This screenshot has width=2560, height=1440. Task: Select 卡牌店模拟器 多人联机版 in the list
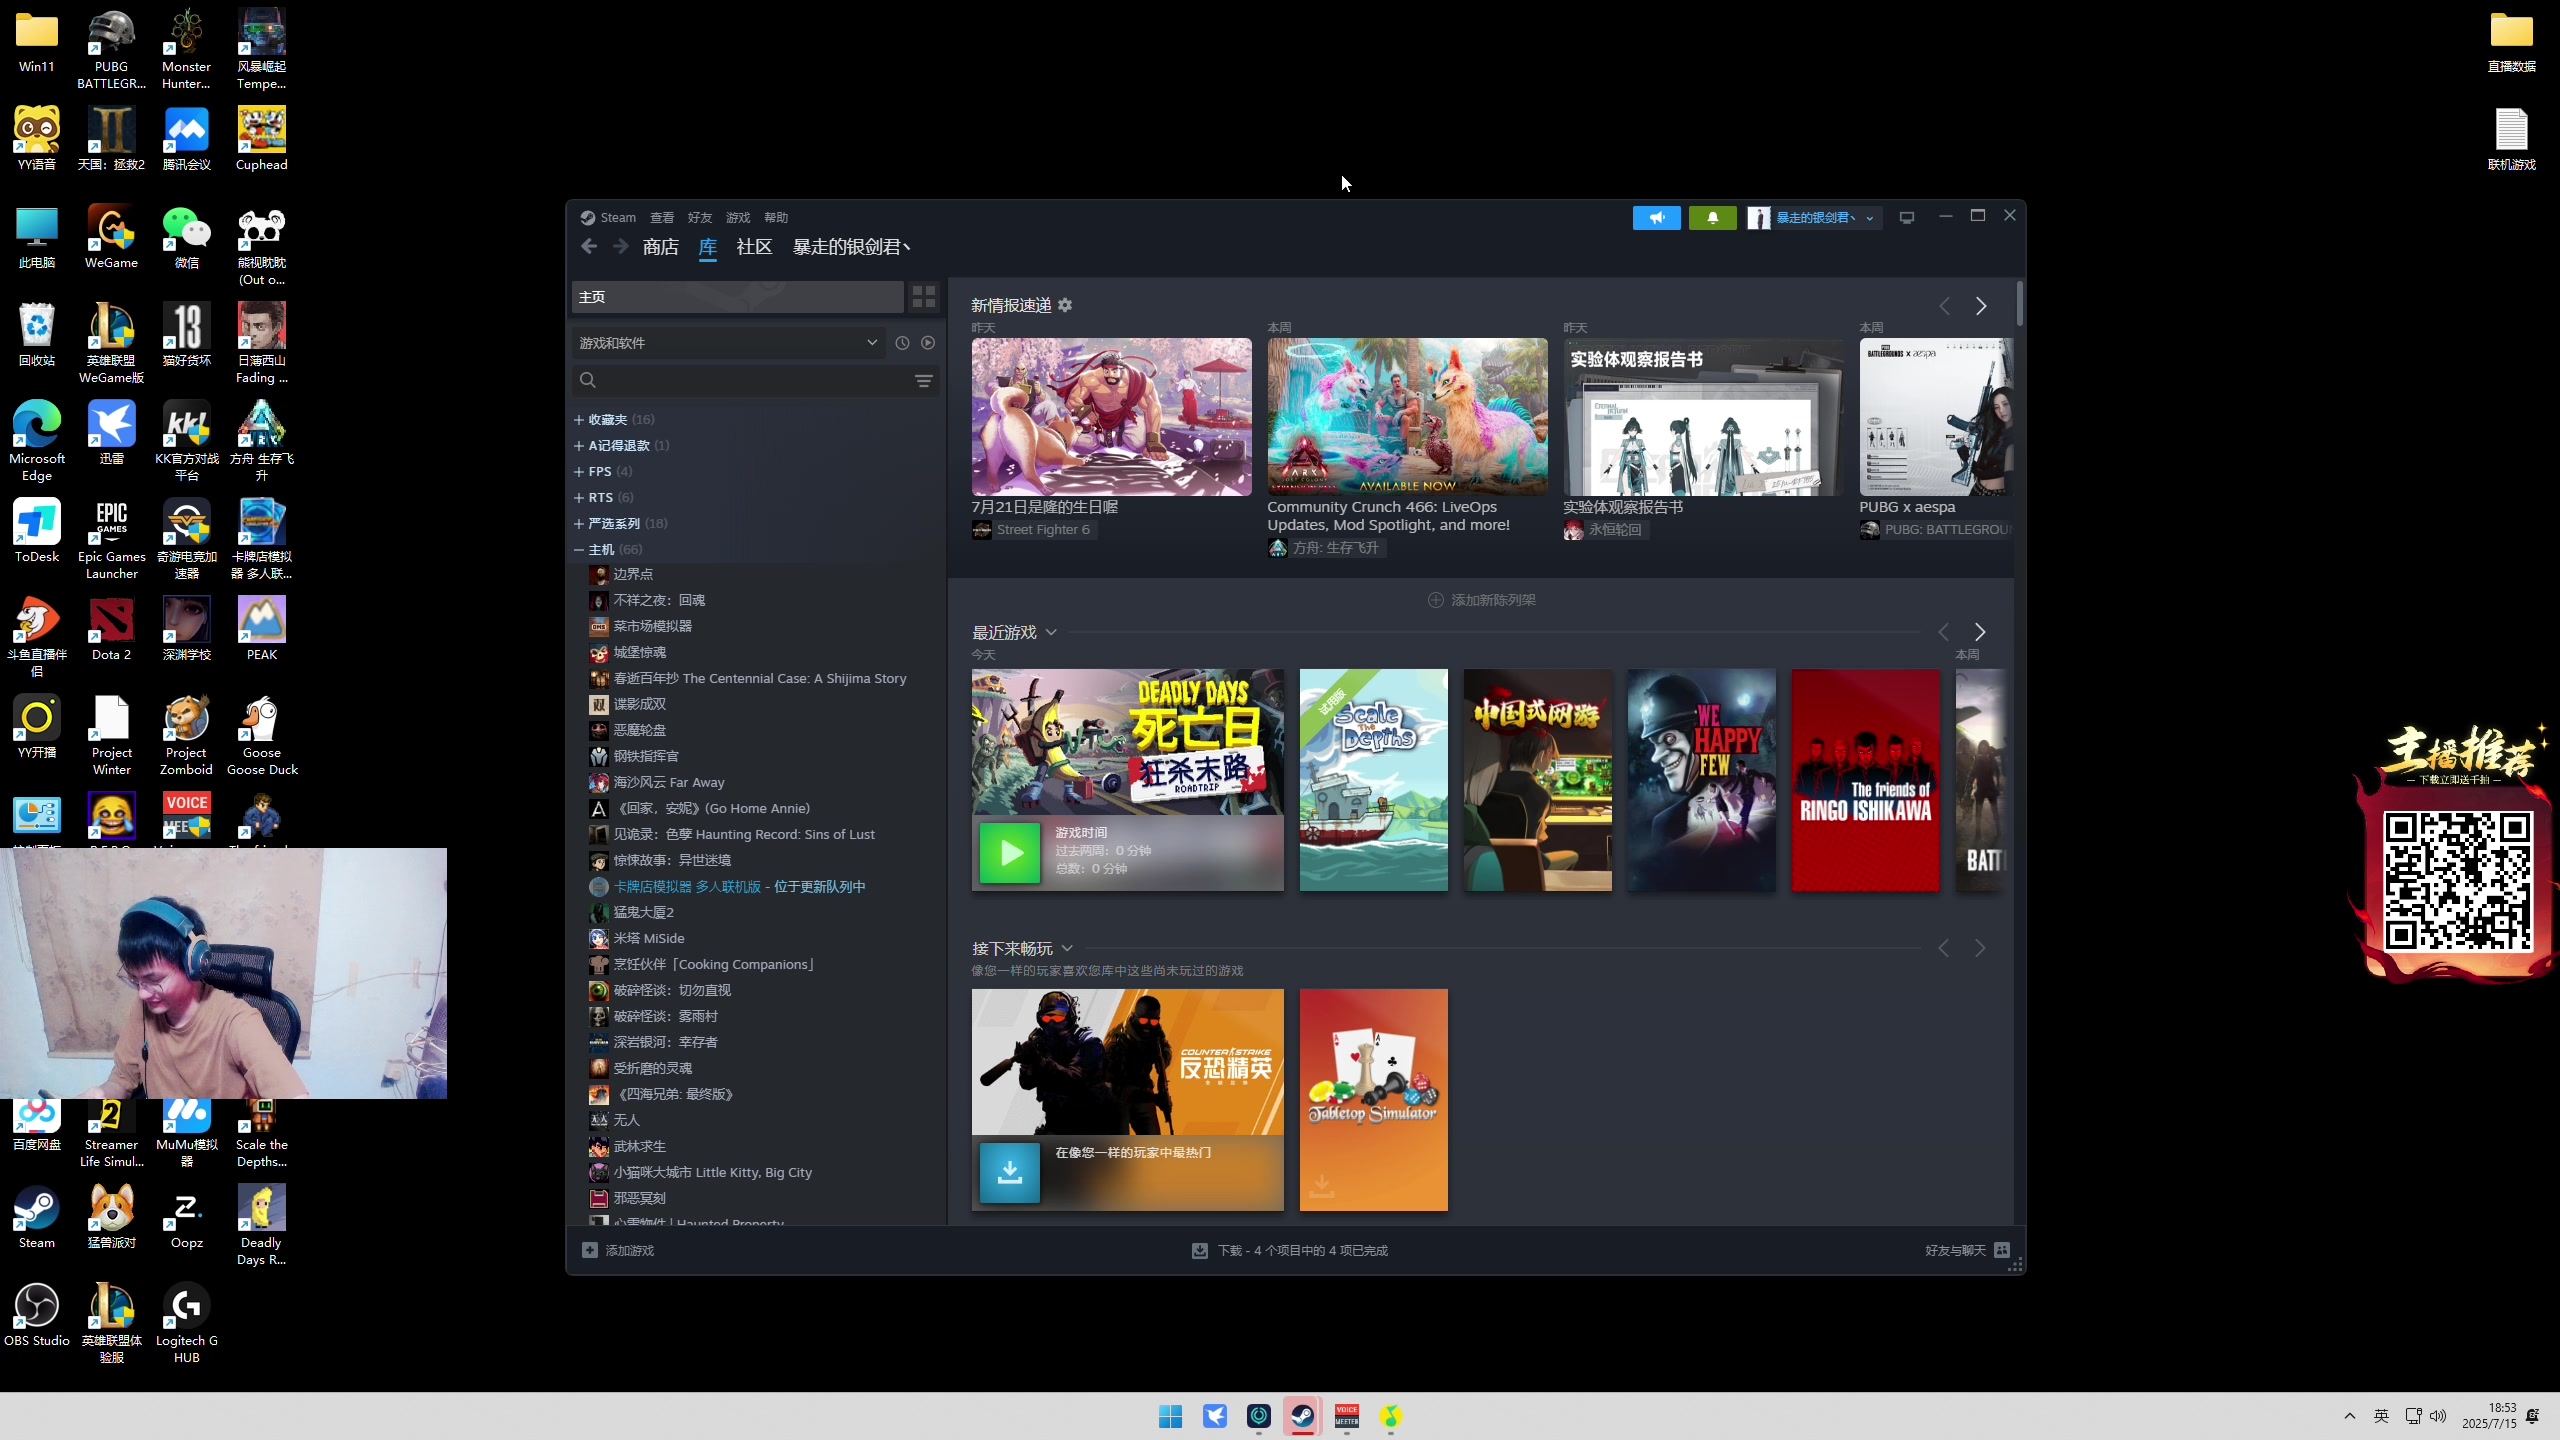[738, 886]
